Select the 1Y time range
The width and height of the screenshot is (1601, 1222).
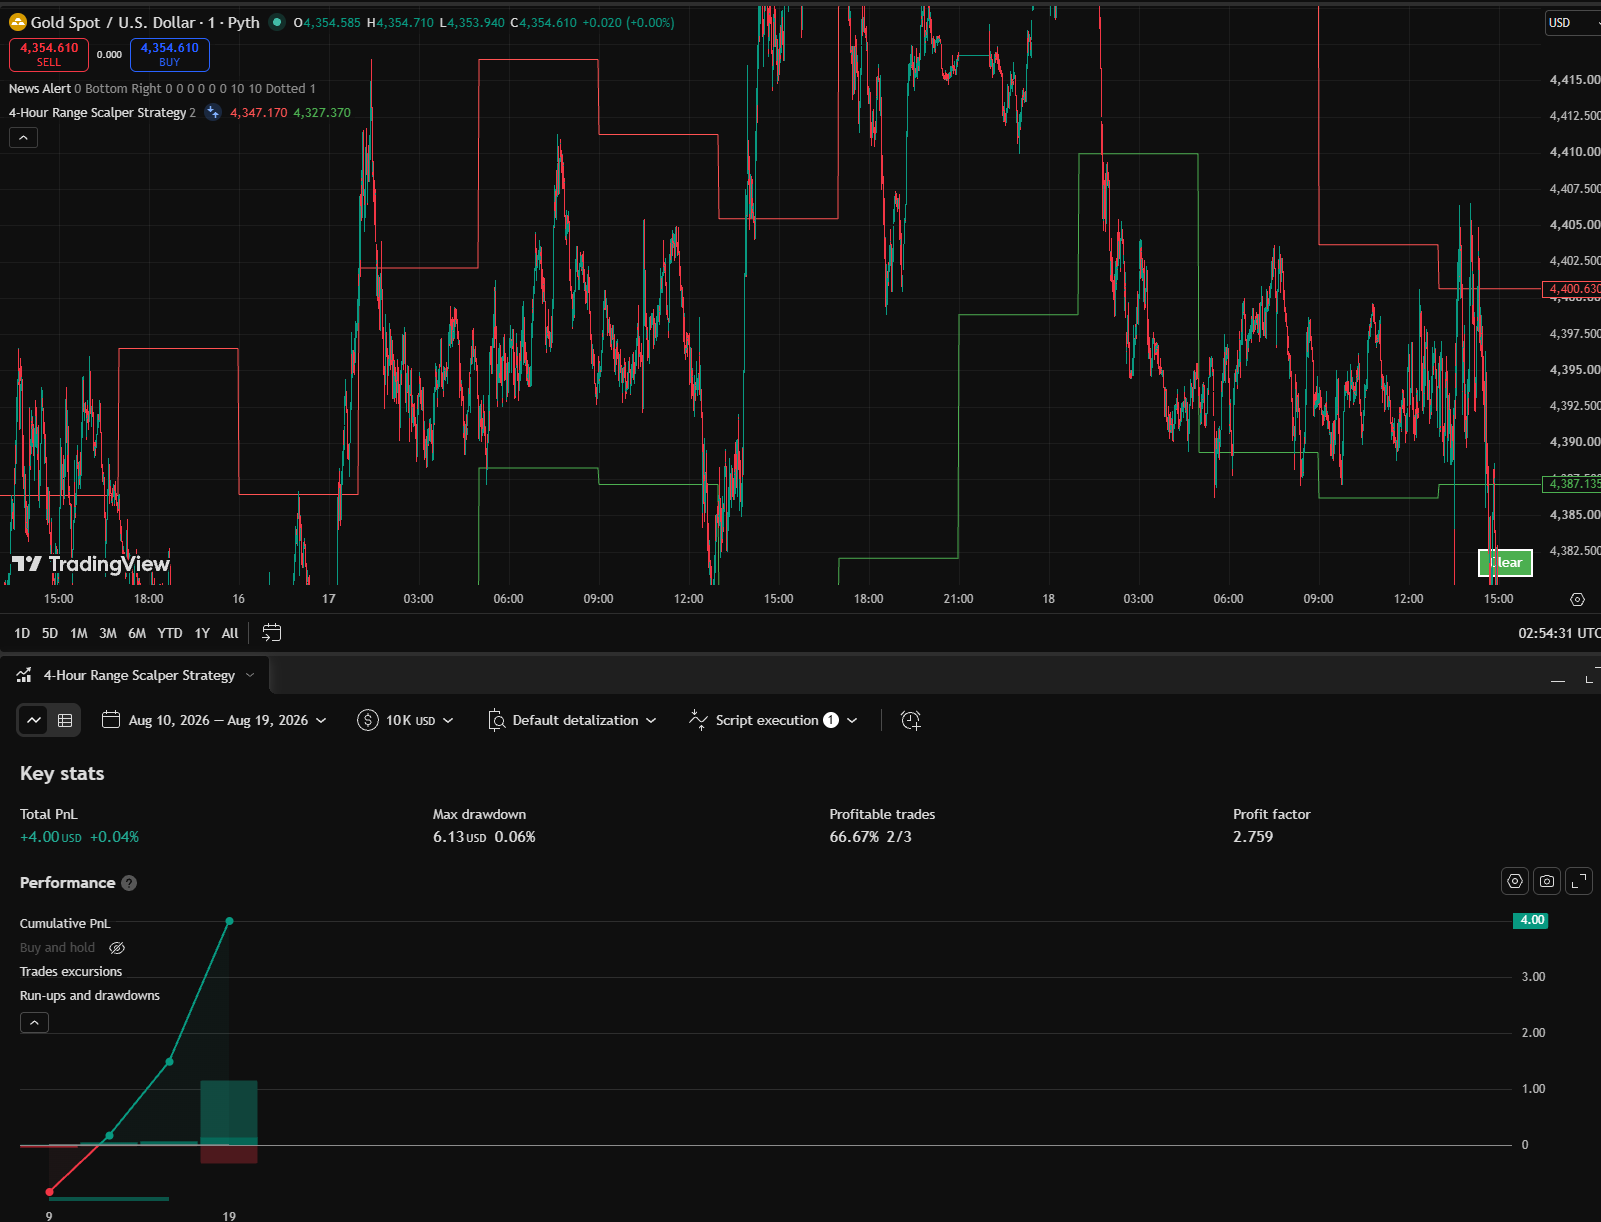[202, 633]
